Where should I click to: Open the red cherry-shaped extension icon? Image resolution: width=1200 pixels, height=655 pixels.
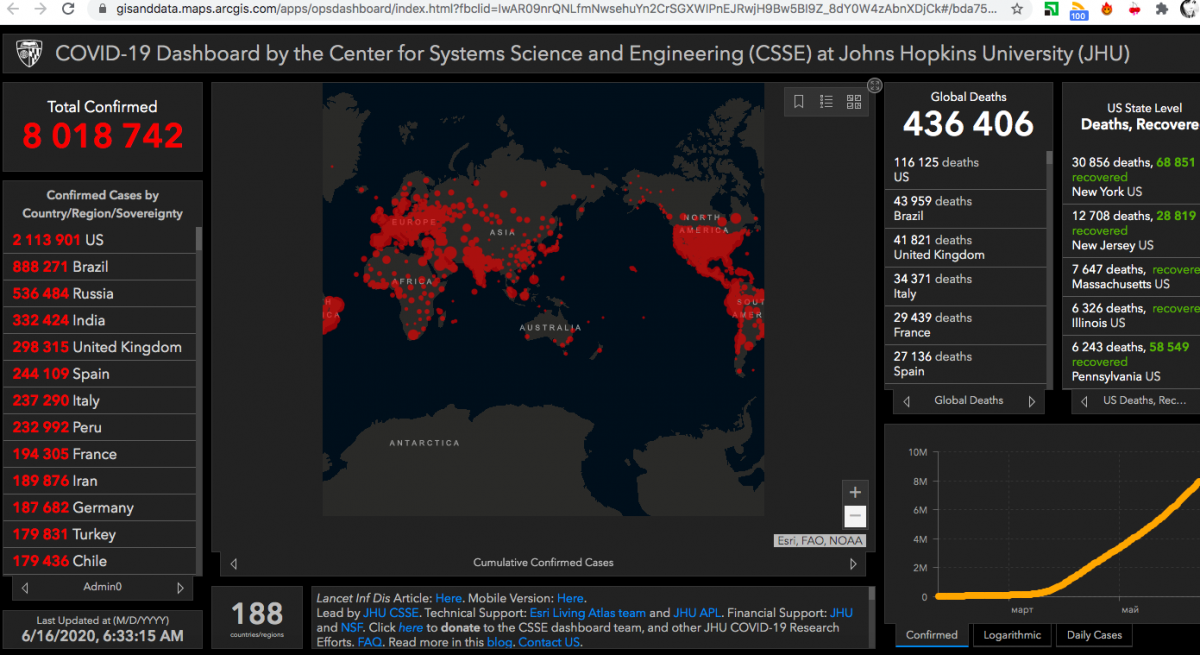tap(1134, 9)
